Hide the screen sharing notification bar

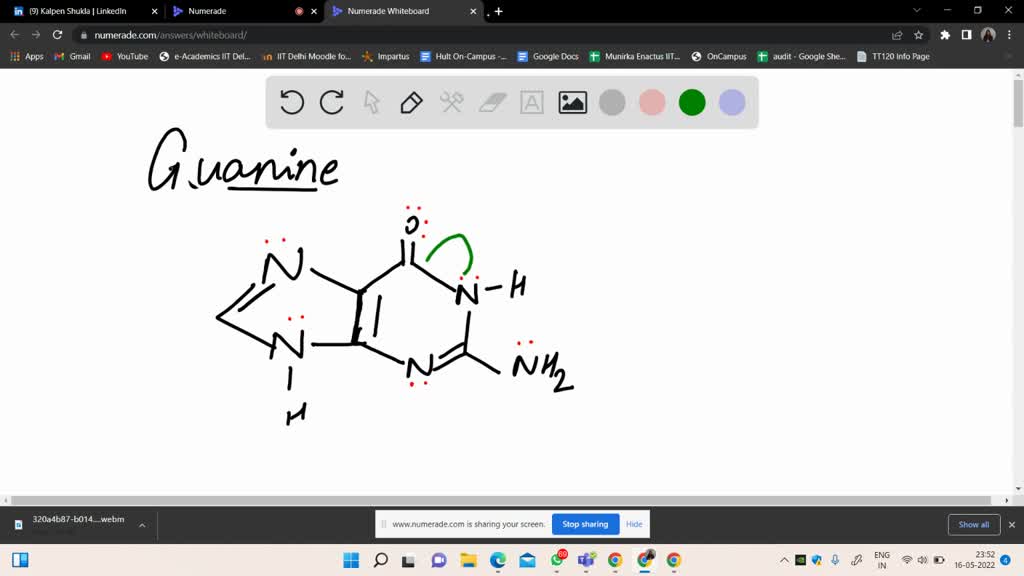(x=633, y=524)
